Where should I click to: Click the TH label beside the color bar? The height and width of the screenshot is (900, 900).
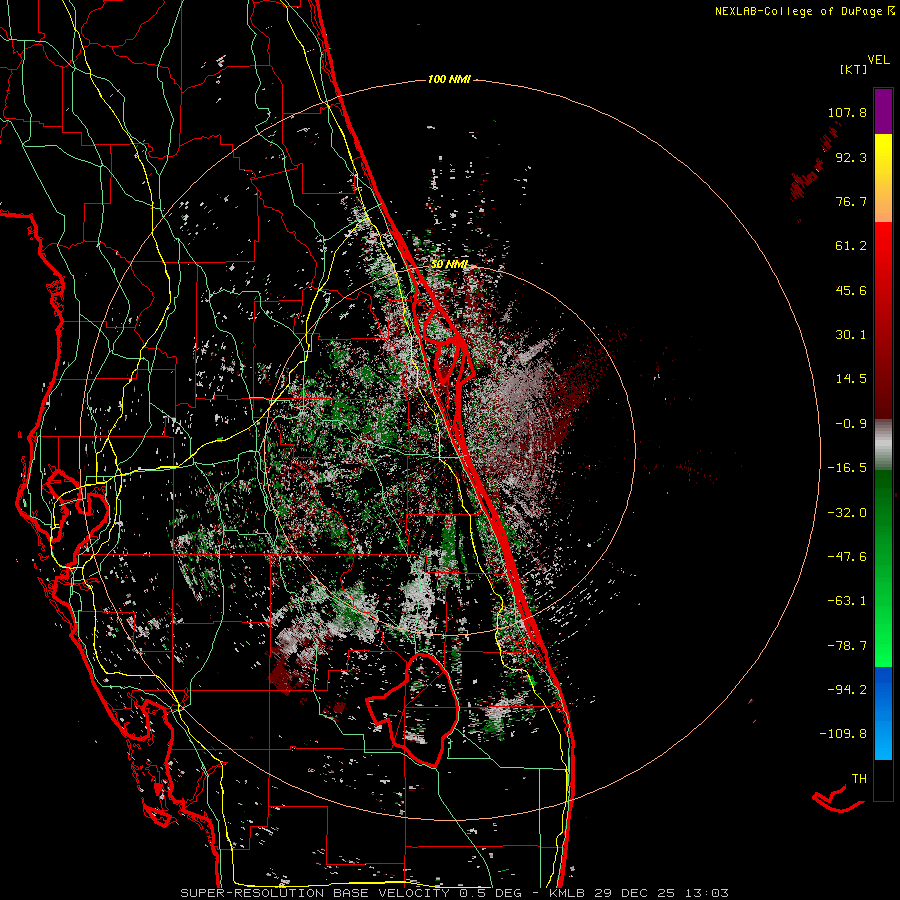coord(859,779)
